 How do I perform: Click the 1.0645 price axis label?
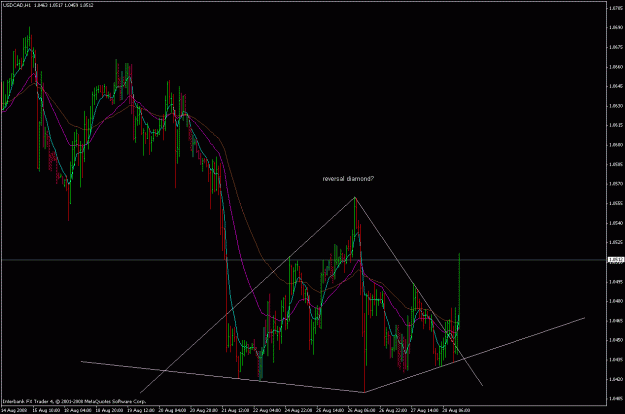pyautogui.click(x=616, y=86)
